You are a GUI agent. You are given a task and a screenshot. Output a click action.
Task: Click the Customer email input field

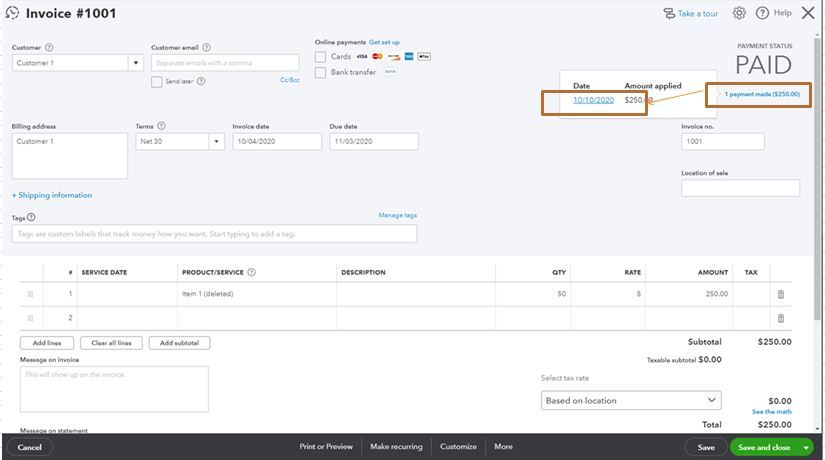(225, 63)
